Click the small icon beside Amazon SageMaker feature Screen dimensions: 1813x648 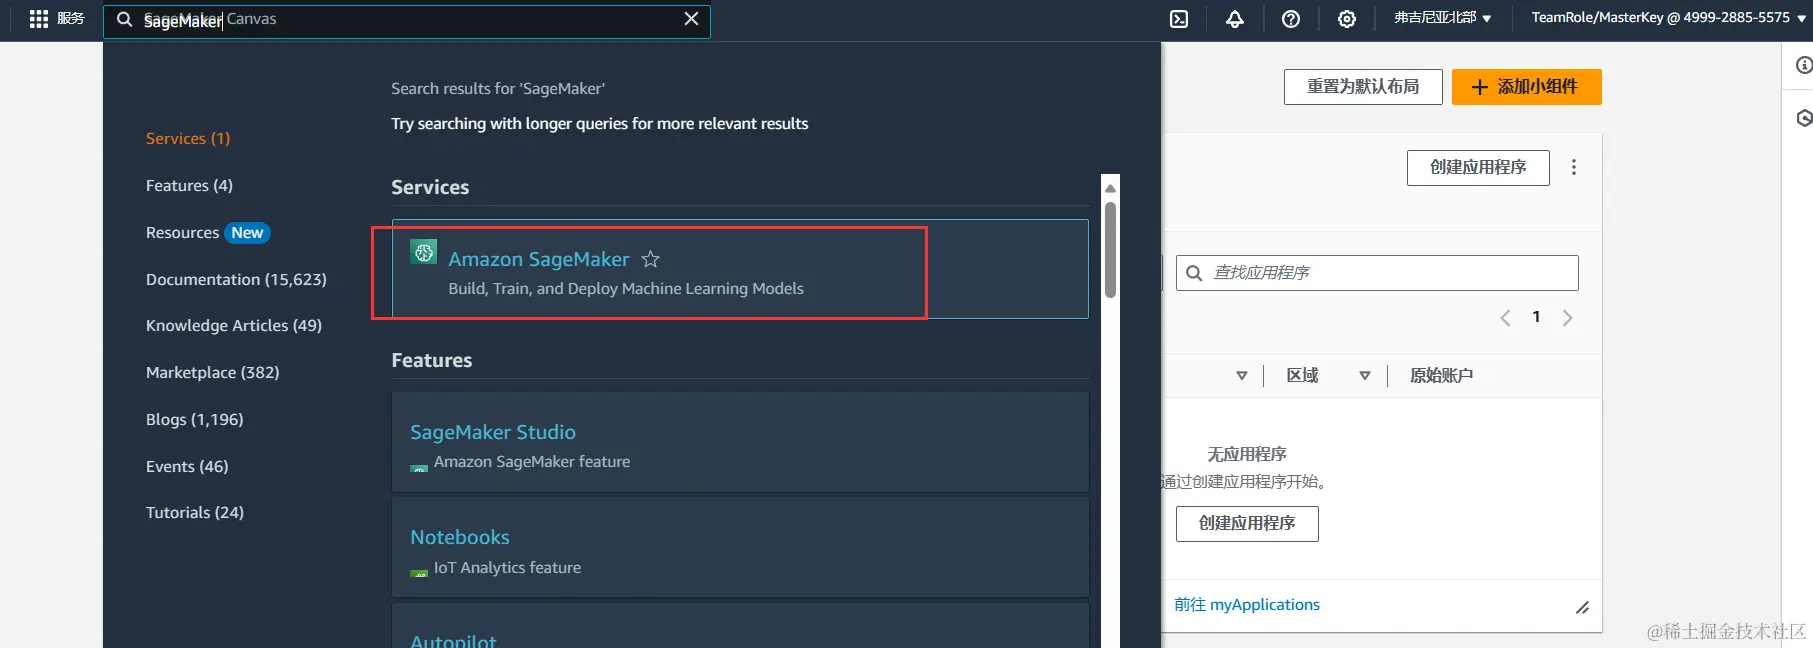coord(419,467)
